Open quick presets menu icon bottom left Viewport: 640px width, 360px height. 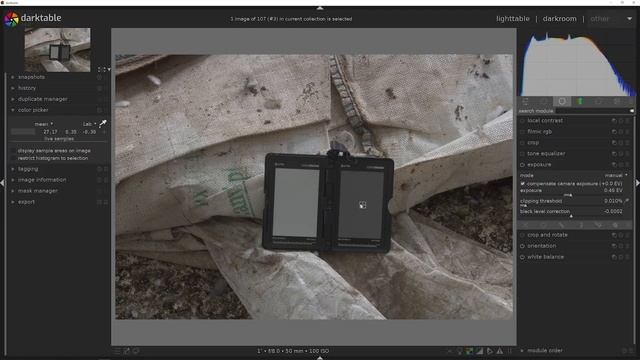click(x=117, y=351)
